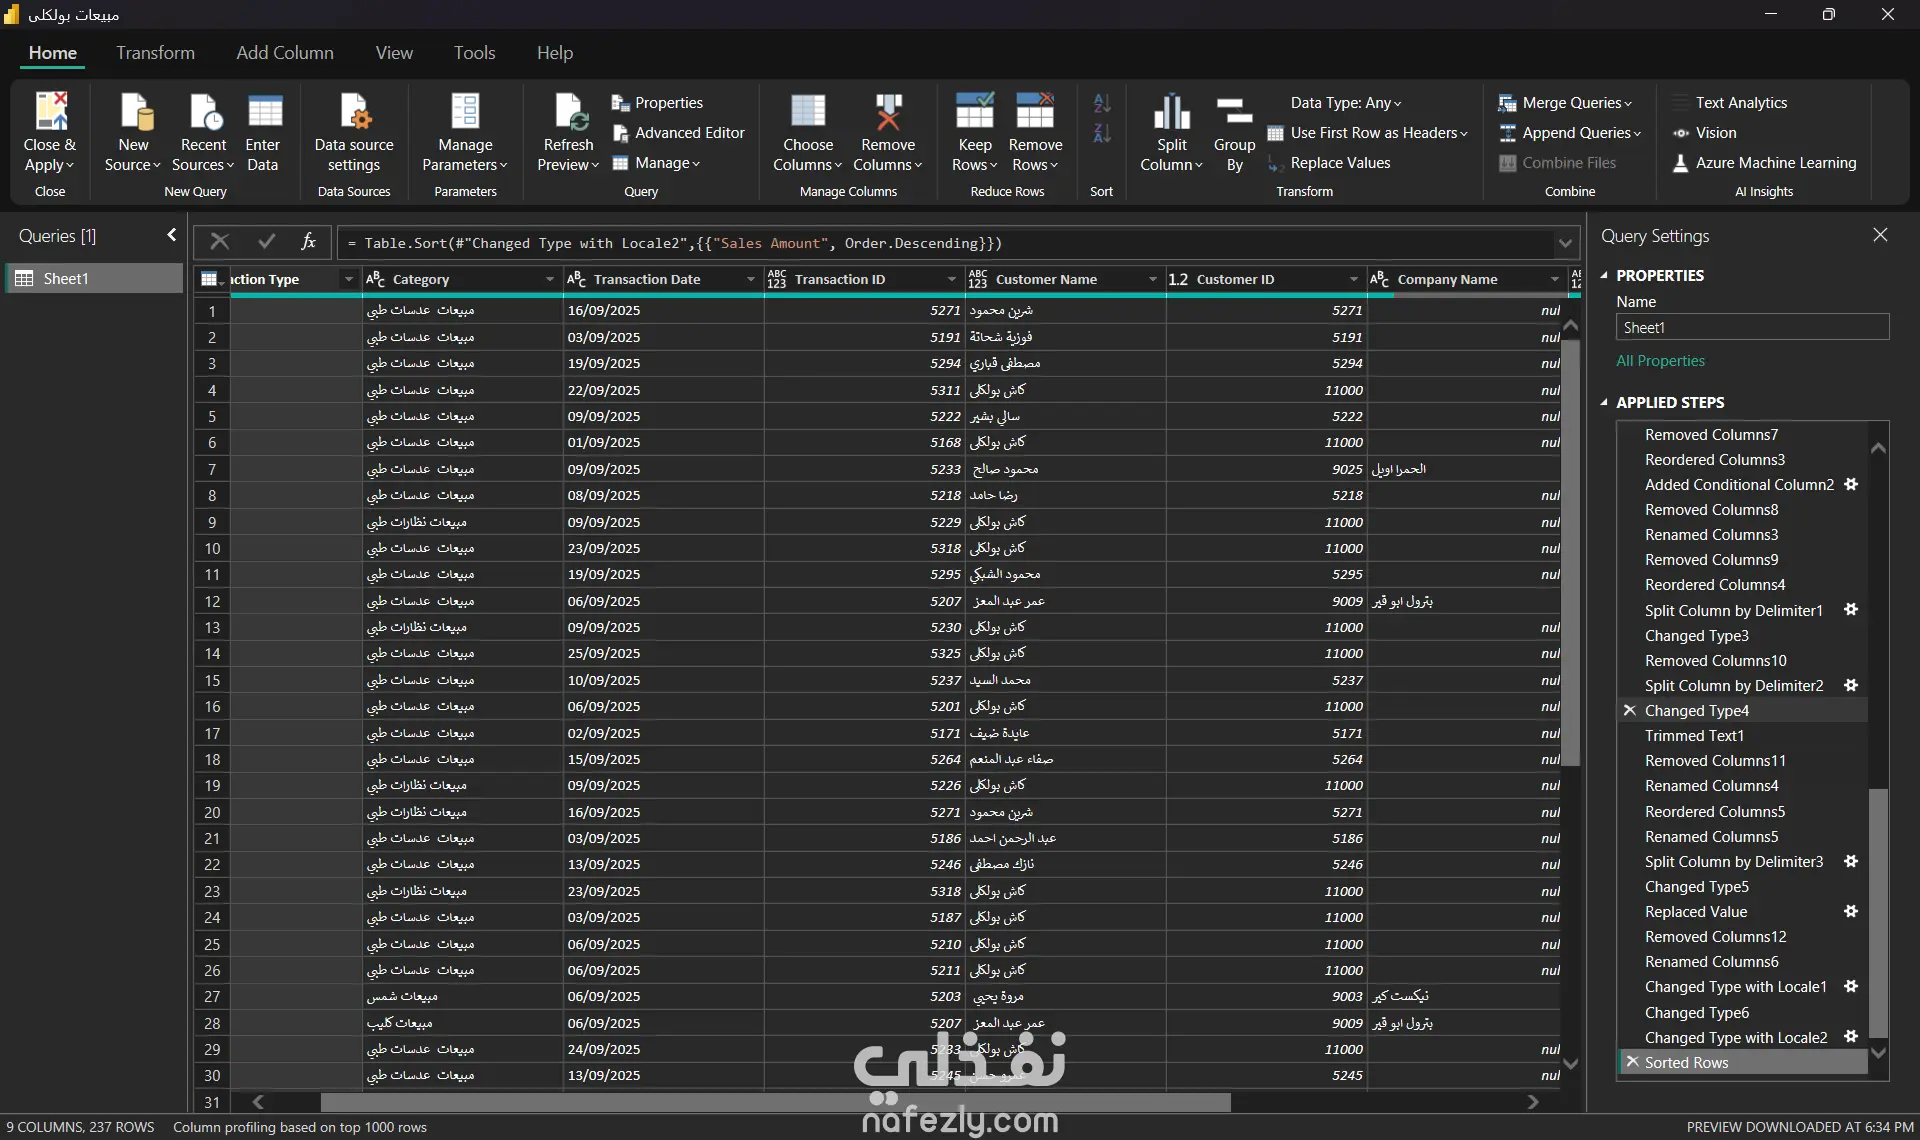Sort ascending with the A-Z icon
Screen dimensions: 1920x1140
pyautogui.click(x=1101, y=104)
